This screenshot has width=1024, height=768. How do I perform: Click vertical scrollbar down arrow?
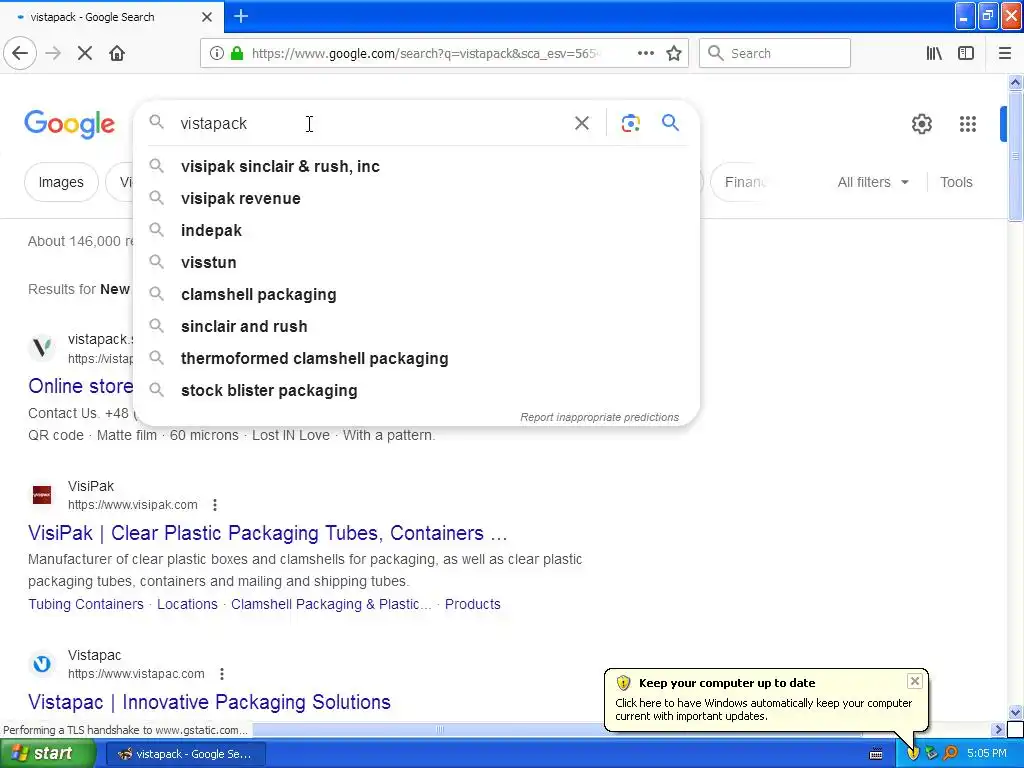1015,712
